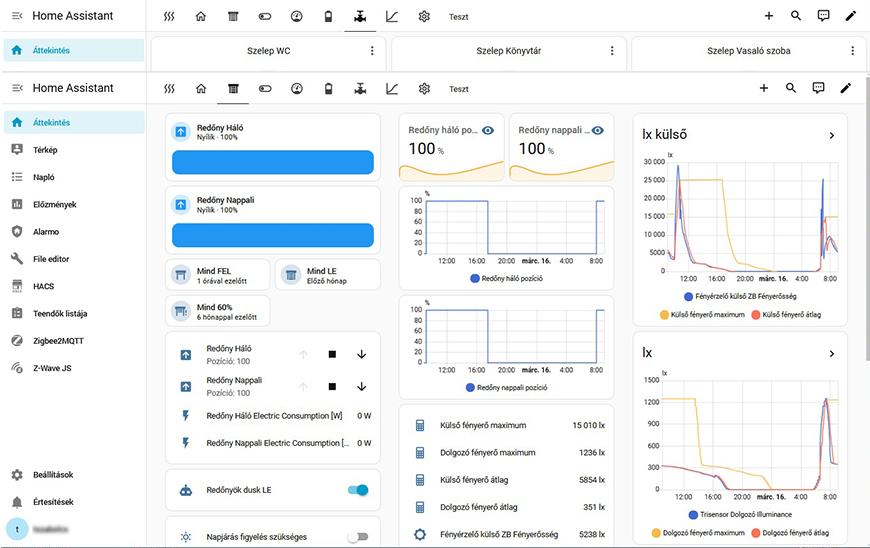The height and width of the screenshot is (548, 870).
Task: Click down arrow for Redőny Nappali cover
Action: coord(361,386)
